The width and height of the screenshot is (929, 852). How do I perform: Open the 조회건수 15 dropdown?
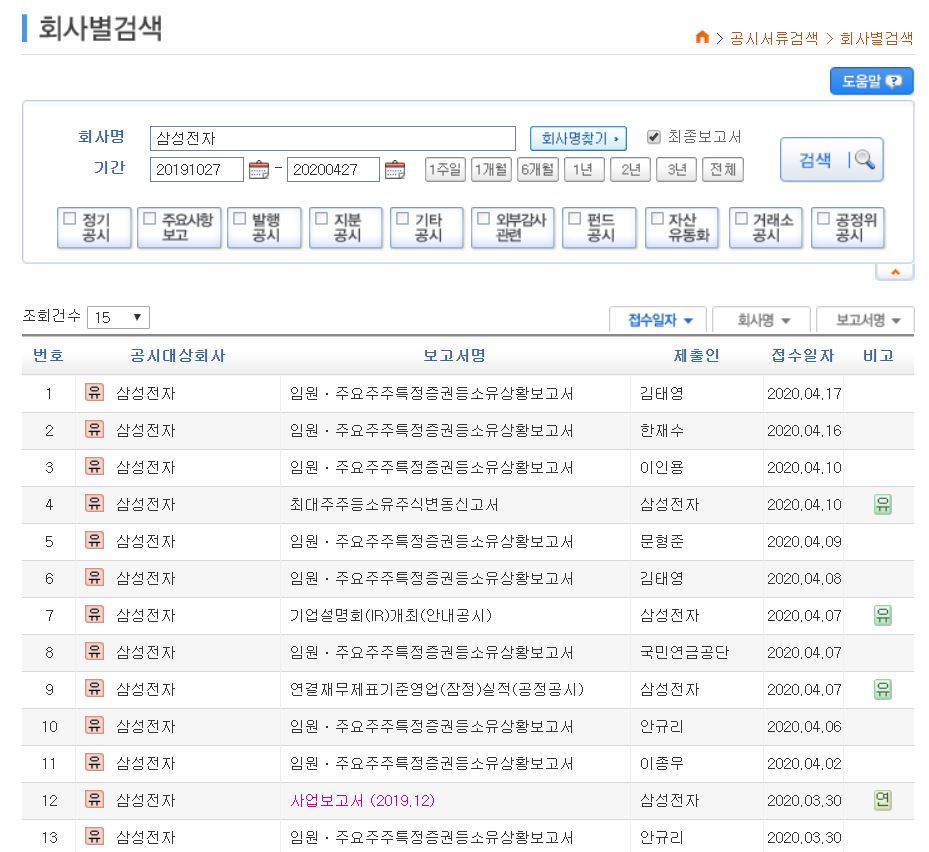[118, 317]
